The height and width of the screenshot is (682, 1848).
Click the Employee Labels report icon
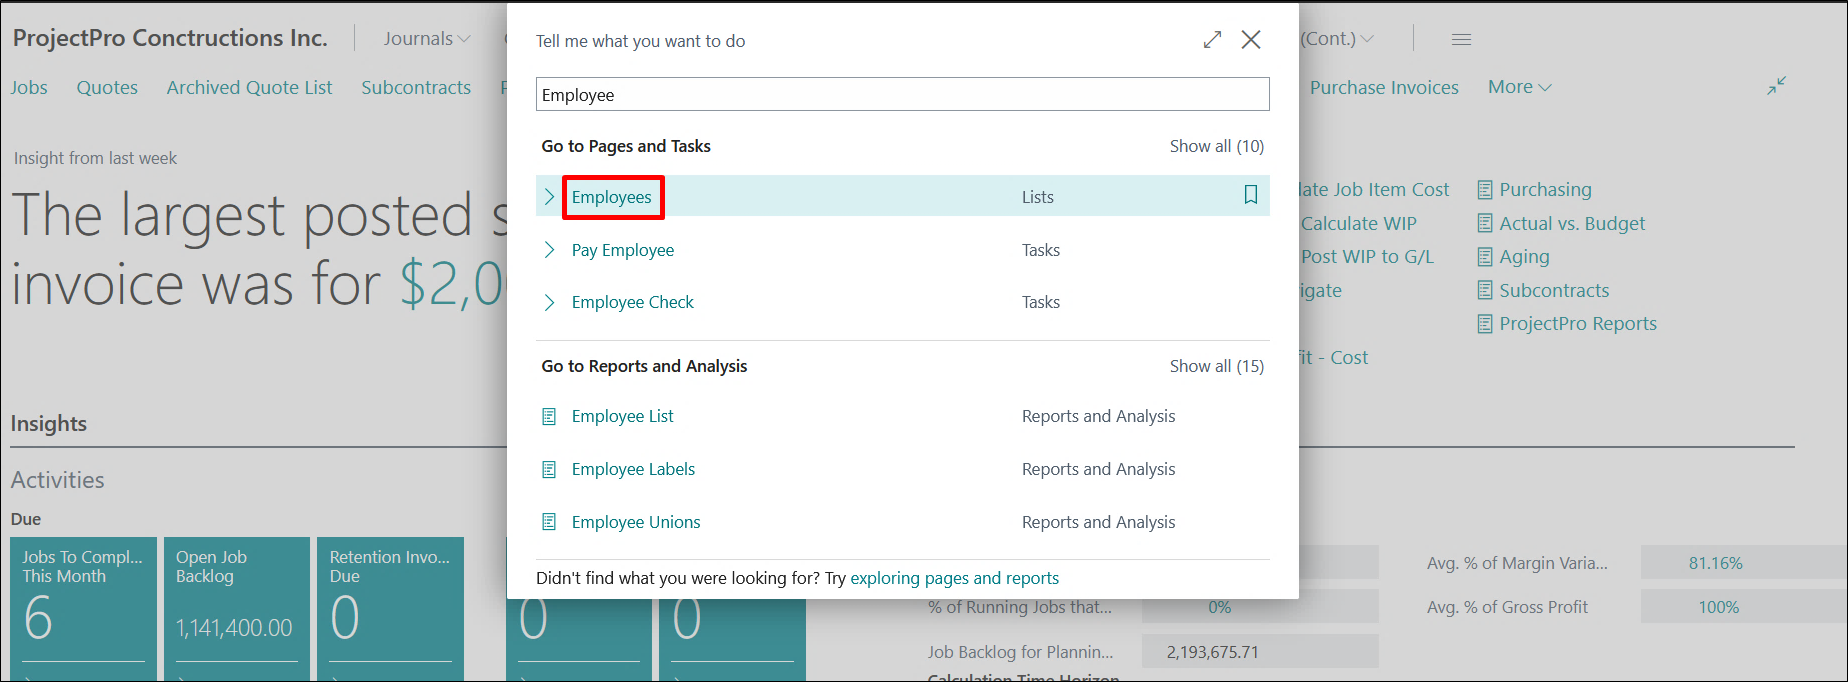tap(549, 470)
